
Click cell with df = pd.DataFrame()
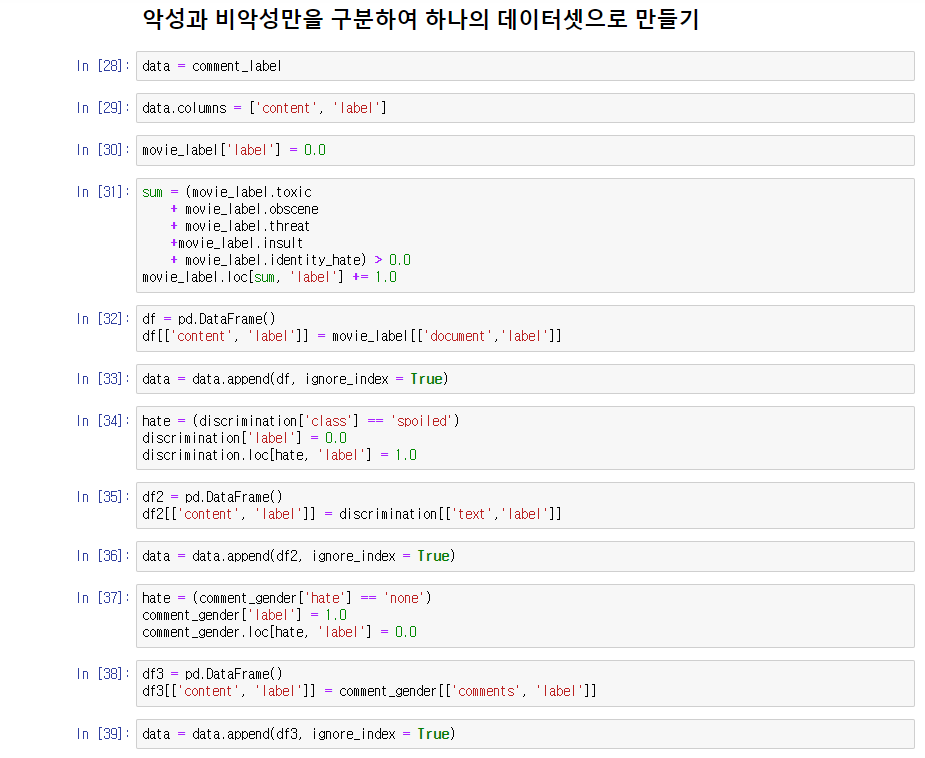(525, 328)
